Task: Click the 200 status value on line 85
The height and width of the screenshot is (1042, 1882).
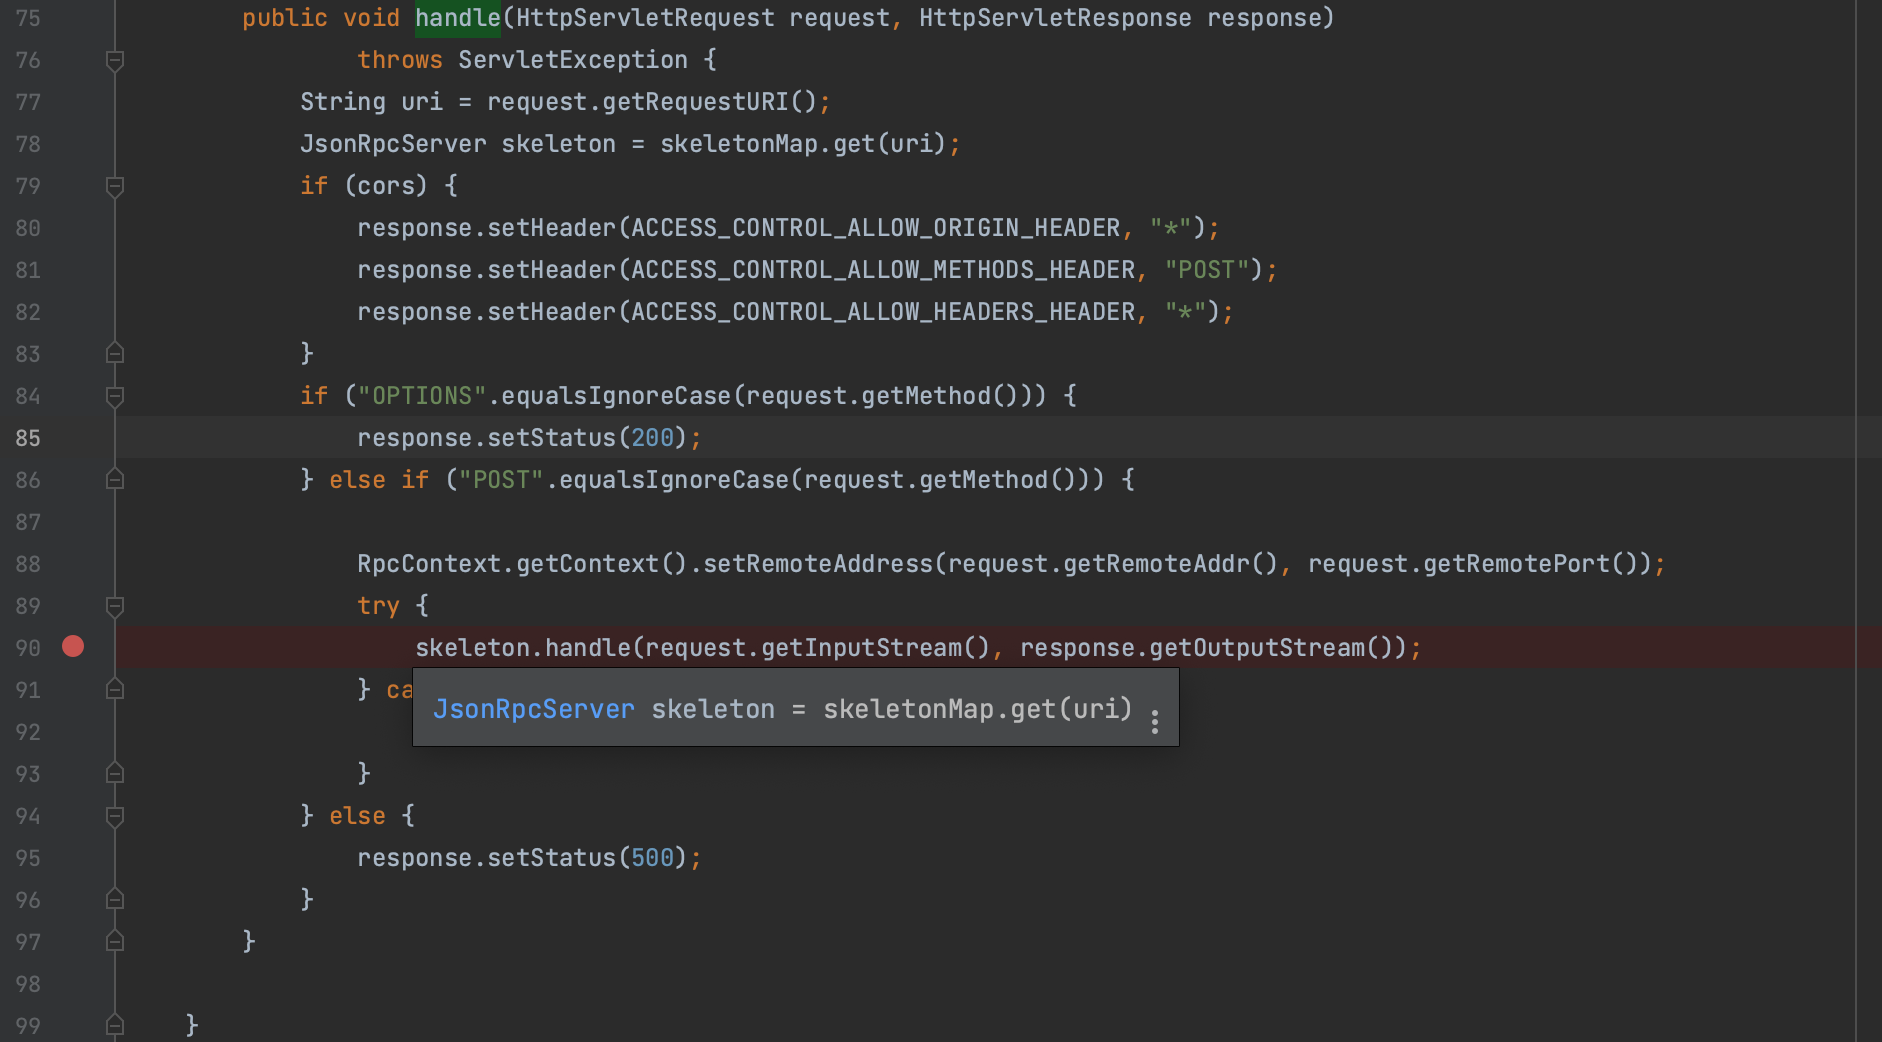Action: click(652, 438)
